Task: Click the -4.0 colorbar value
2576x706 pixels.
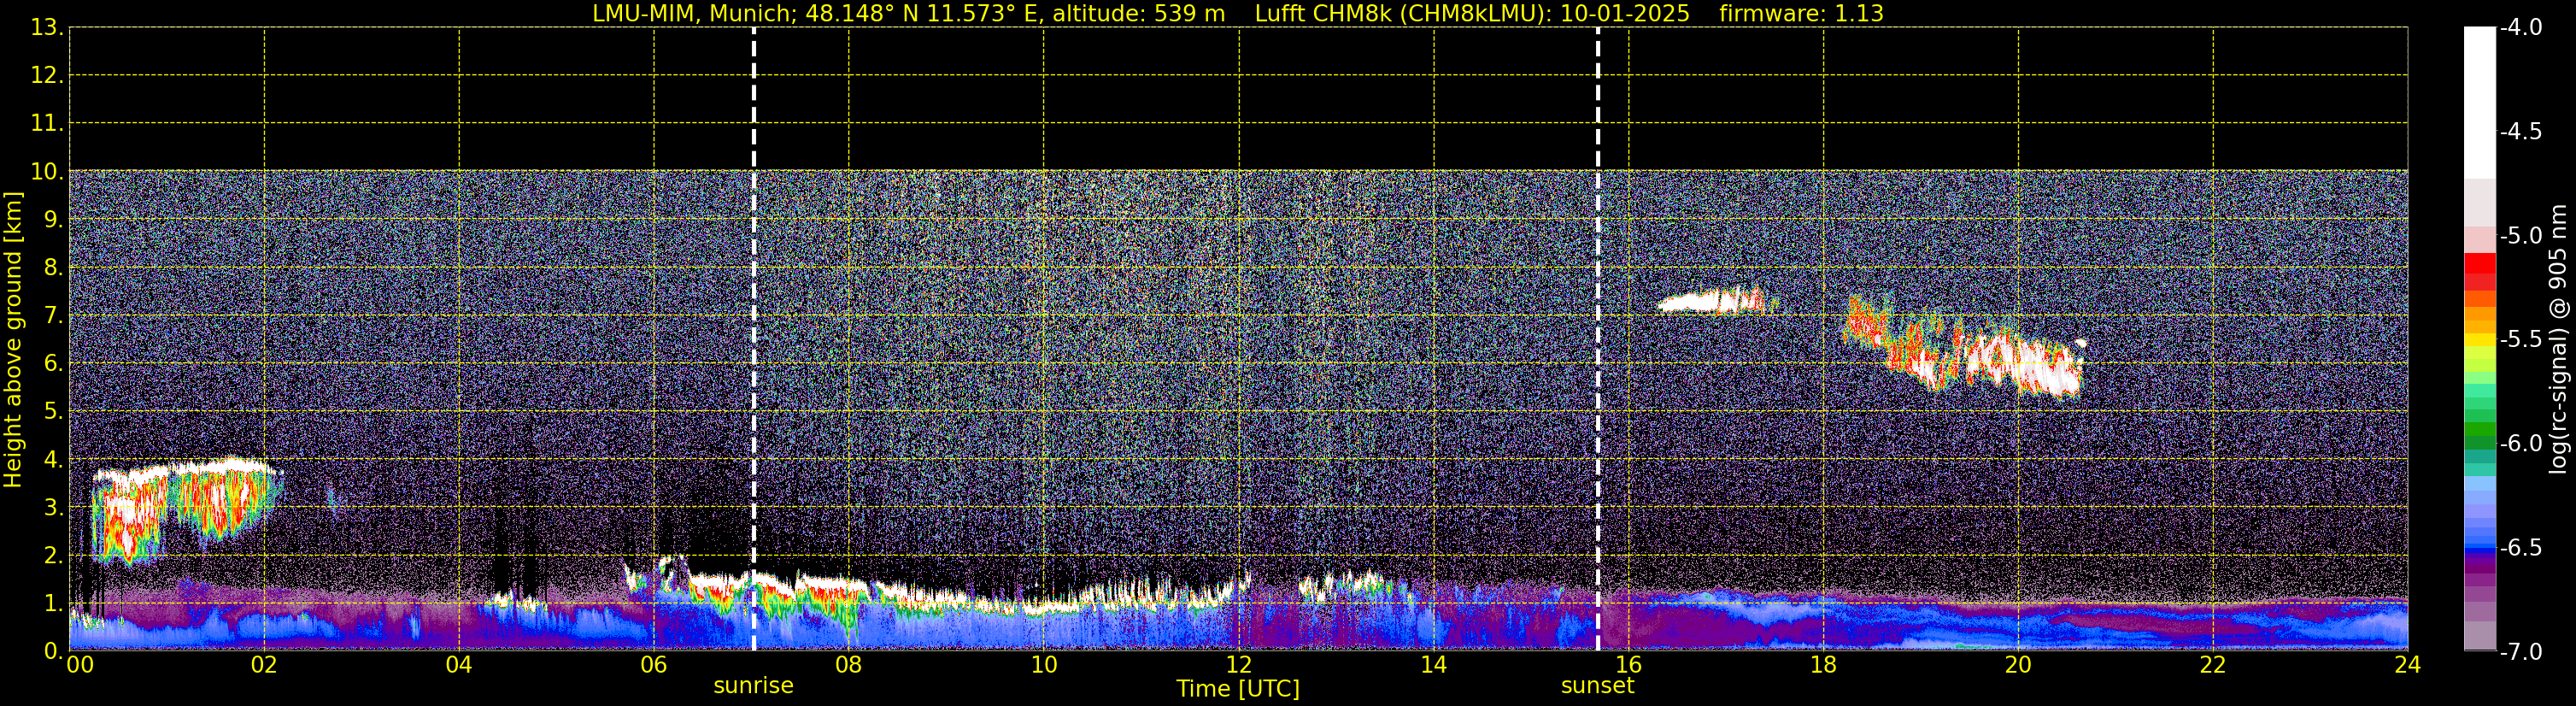Action: pyautogui.click(x=2521, y=28)
